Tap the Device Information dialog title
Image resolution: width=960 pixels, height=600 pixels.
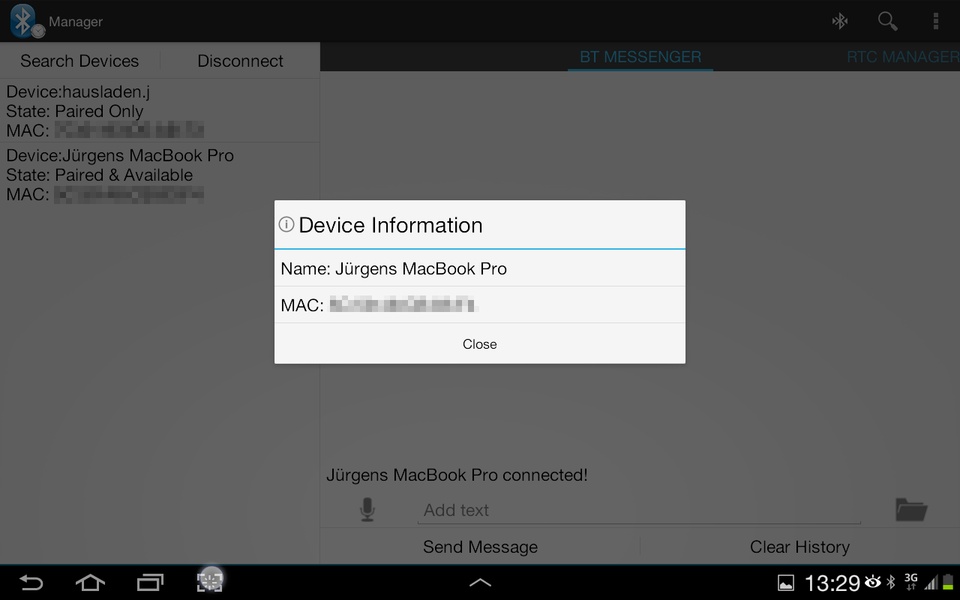pos(391,225)
